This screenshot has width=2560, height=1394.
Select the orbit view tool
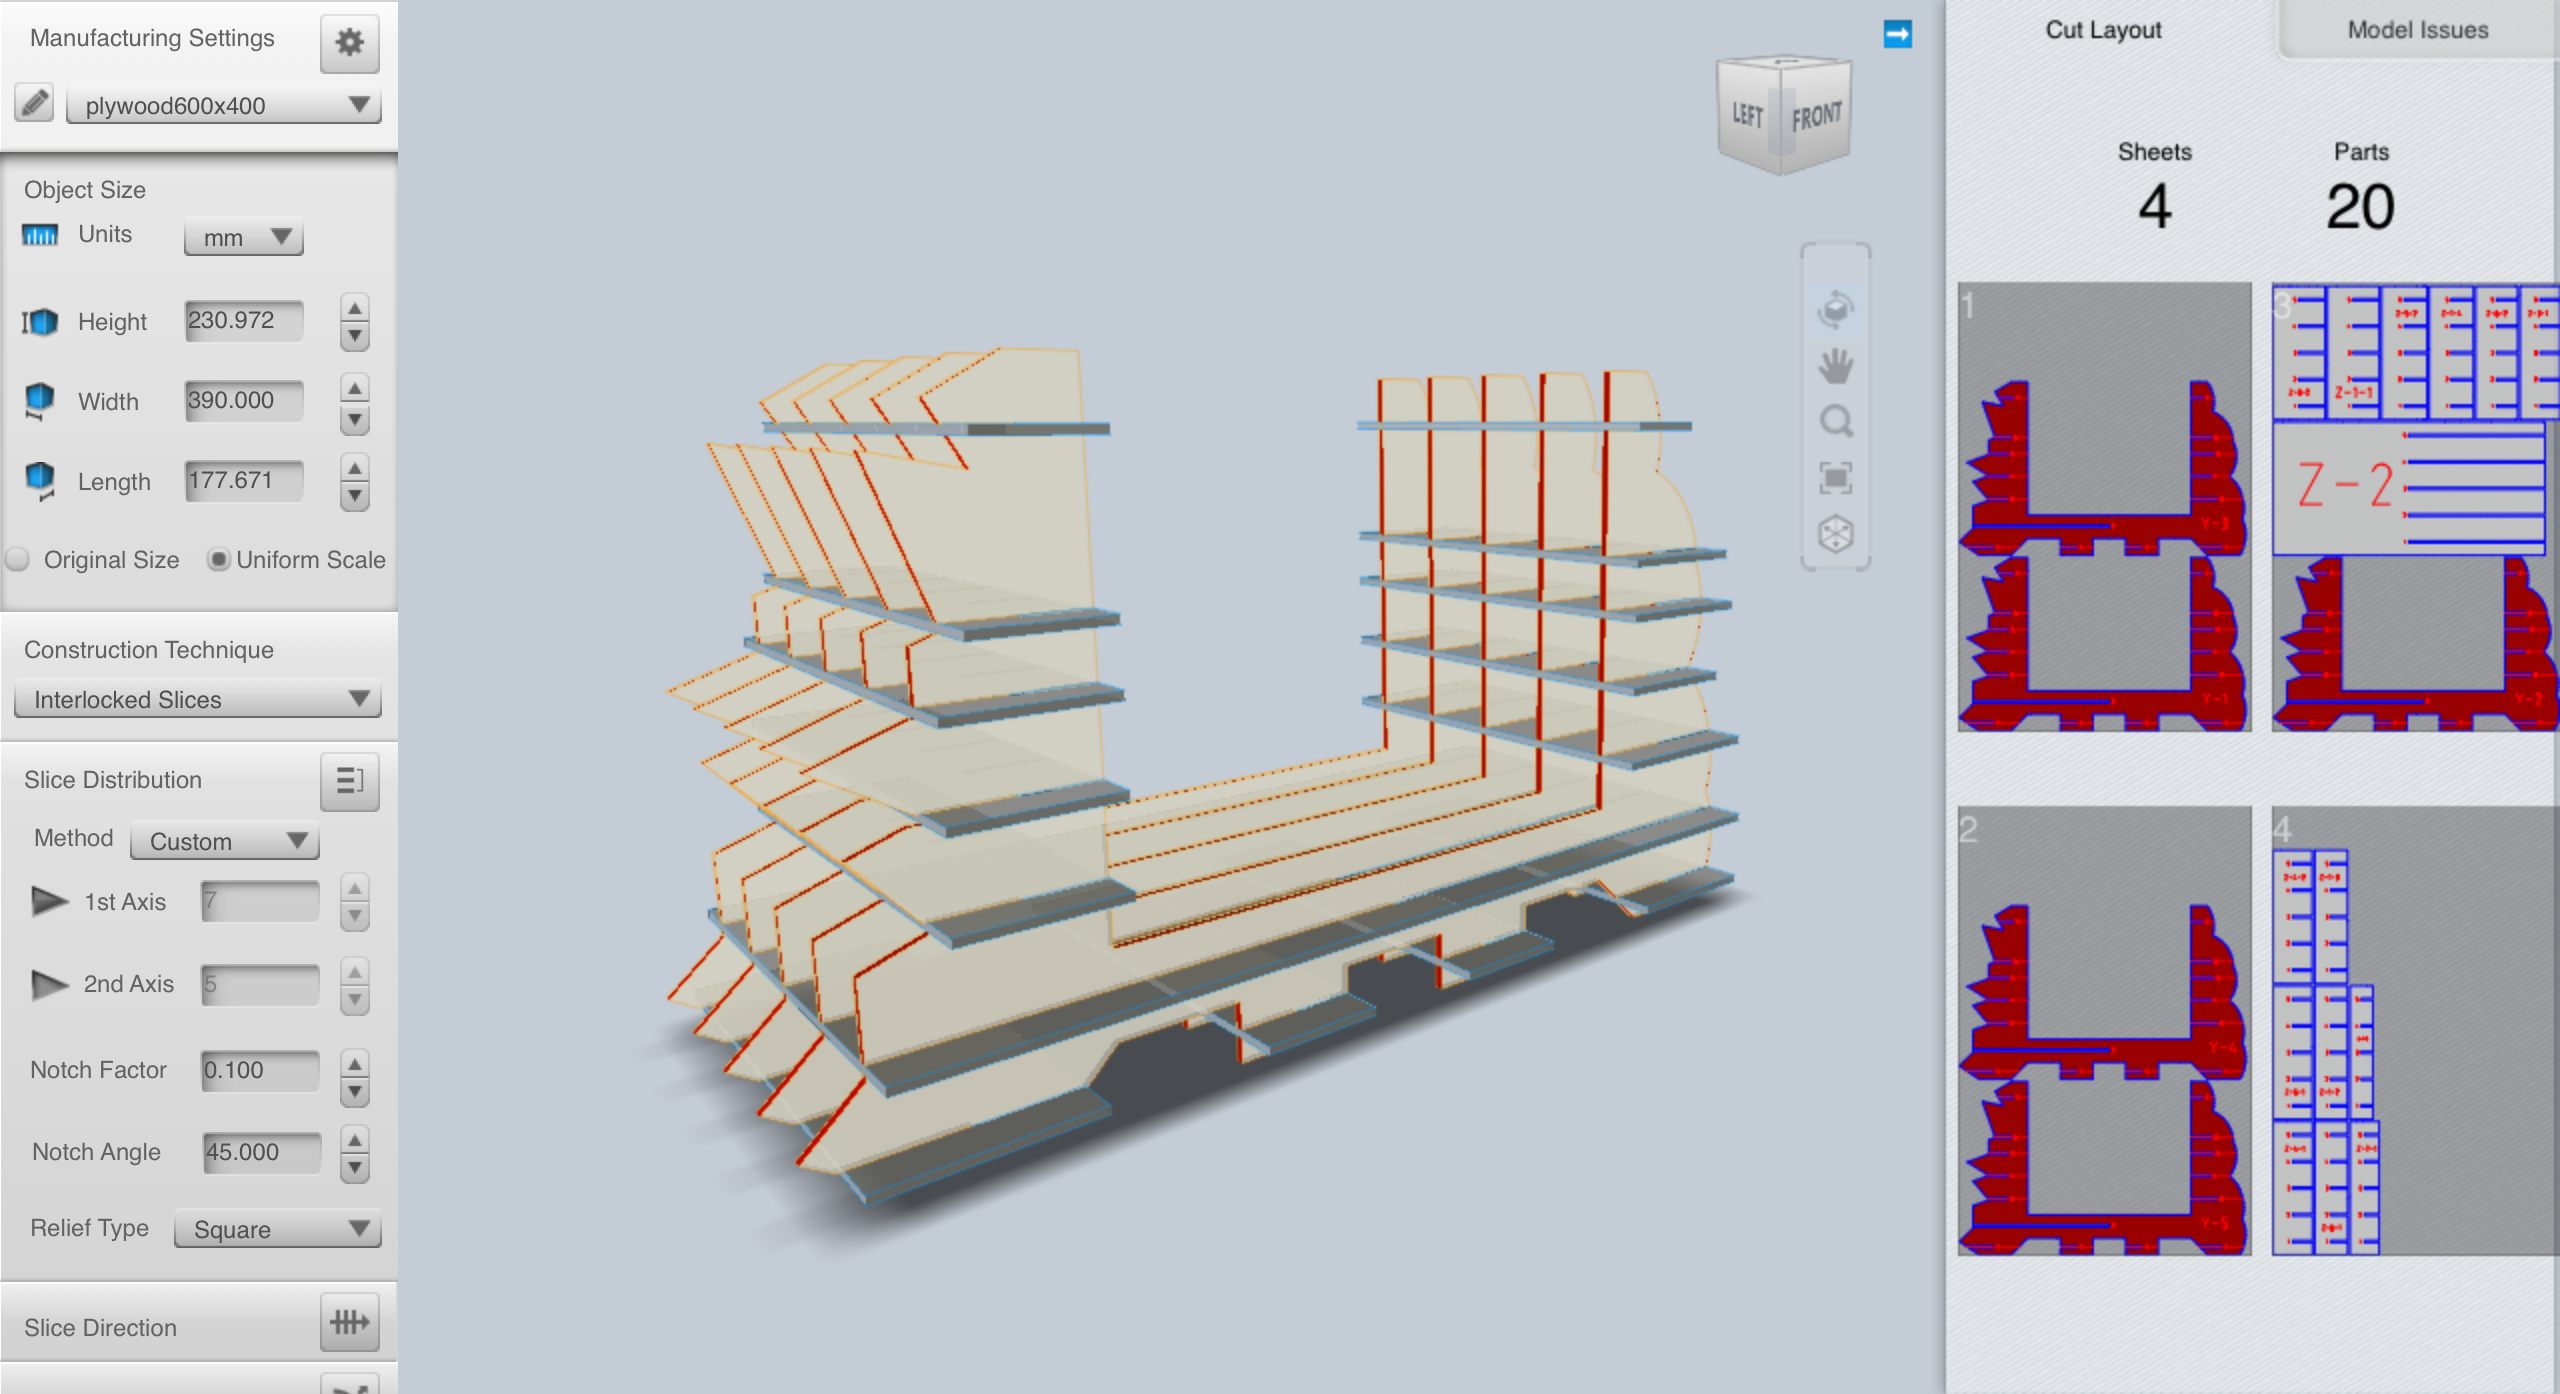coord(1835,309)
